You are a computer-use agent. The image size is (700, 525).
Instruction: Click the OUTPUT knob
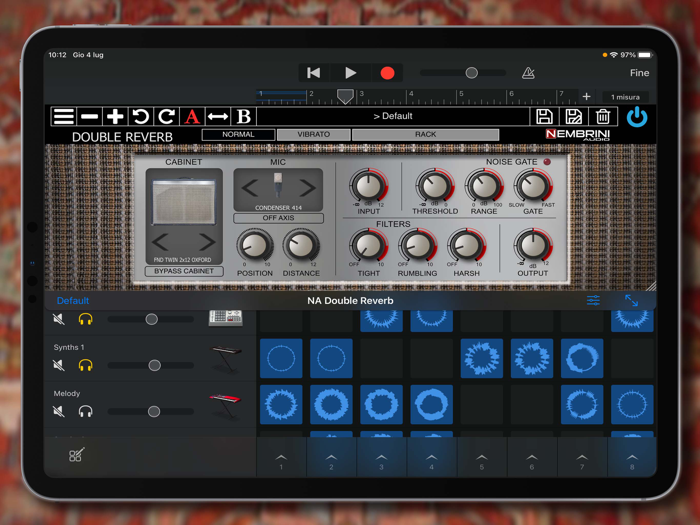click(533, 246)
